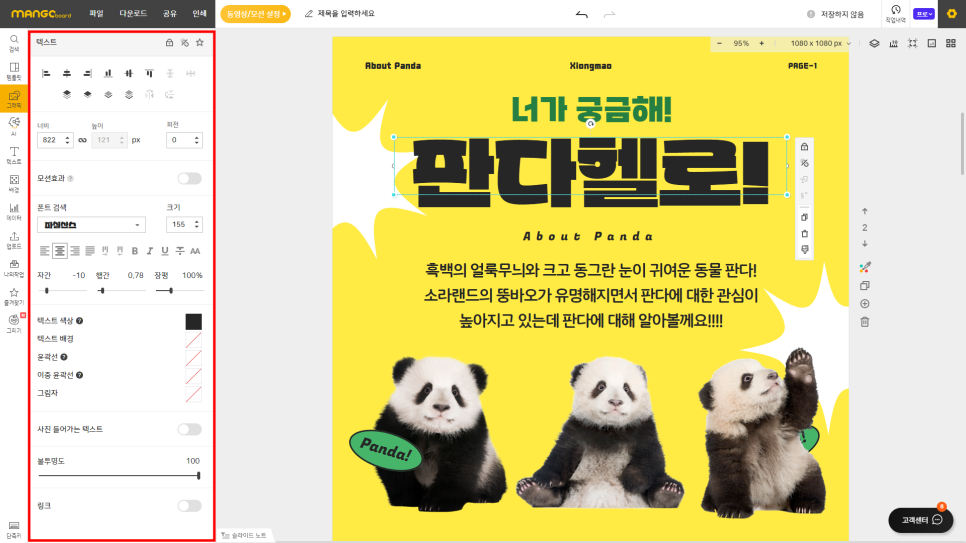Open the gear settings icon
This screenshot has width=966, height=543.
pos(952,14)
